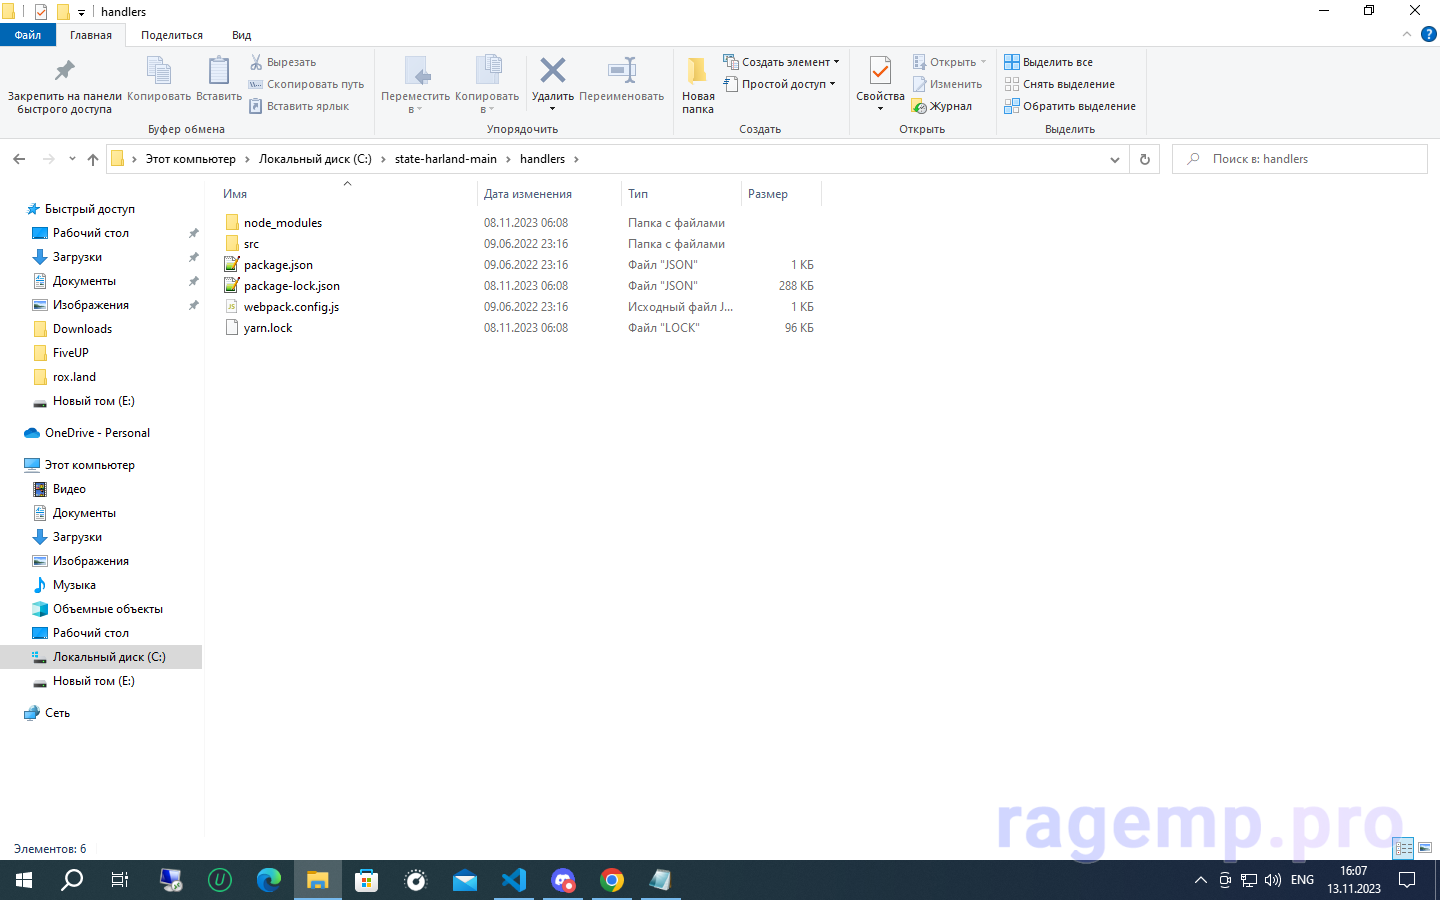Switch to details list view mode
Viewport: 1440px width, 900px height.
coord(1403,848)
